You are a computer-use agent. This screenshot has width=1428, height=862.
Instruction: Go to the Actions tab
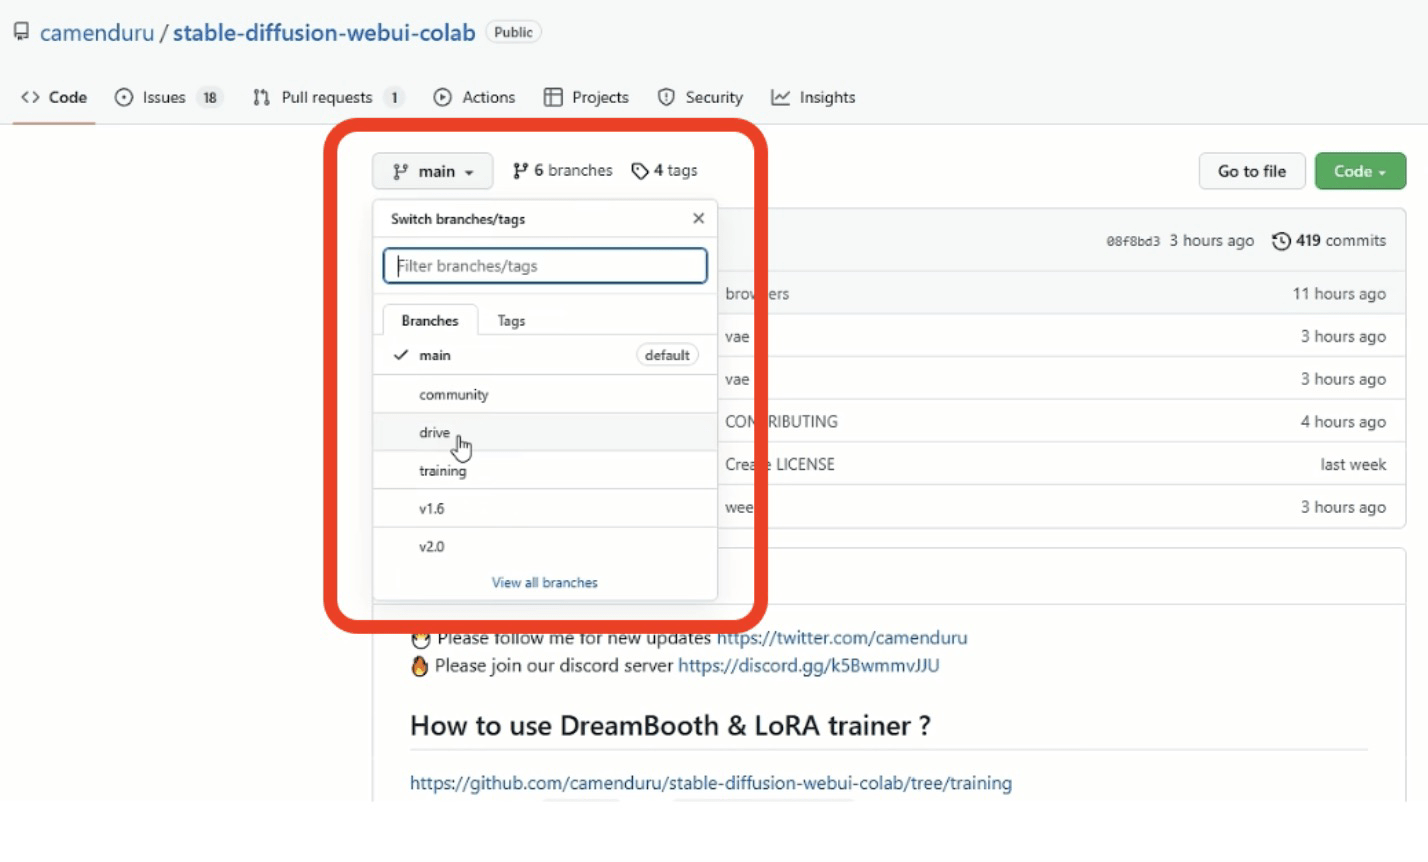(x=475, y=97)
